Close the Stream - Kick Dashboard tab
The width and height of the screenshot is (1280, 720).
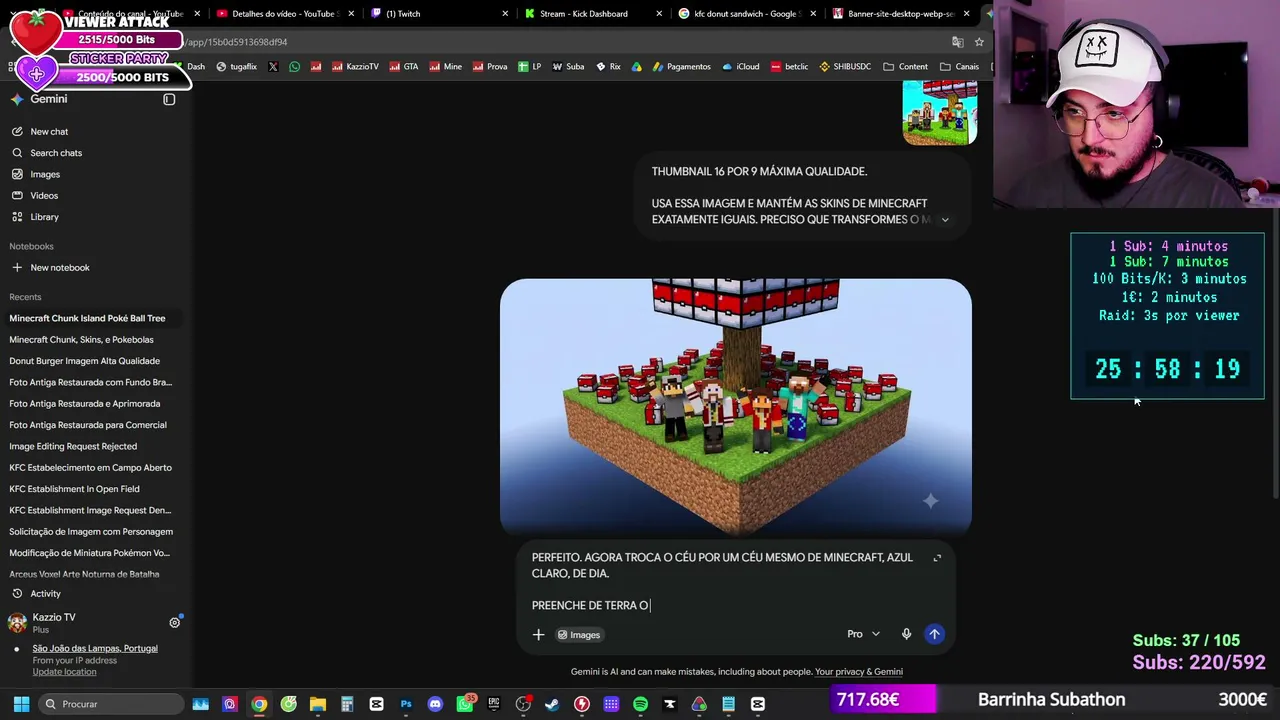pyautogui.click(x=659, y=14)
